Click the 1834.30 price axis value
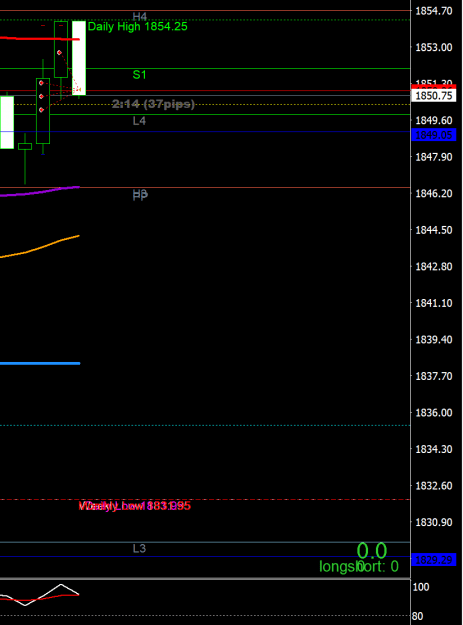The image size is (463, 625). click(434, 449)
